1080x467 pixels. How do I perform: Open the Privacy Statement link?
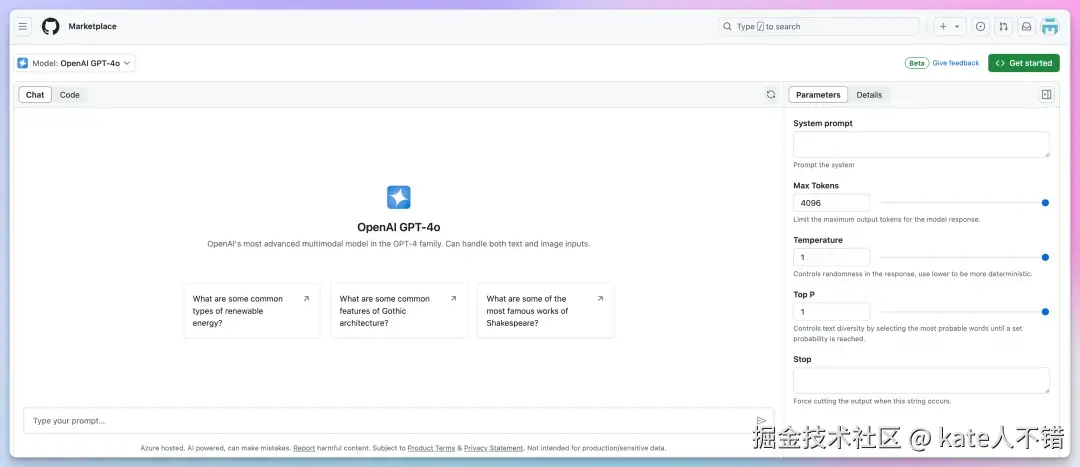pos(493,448)
